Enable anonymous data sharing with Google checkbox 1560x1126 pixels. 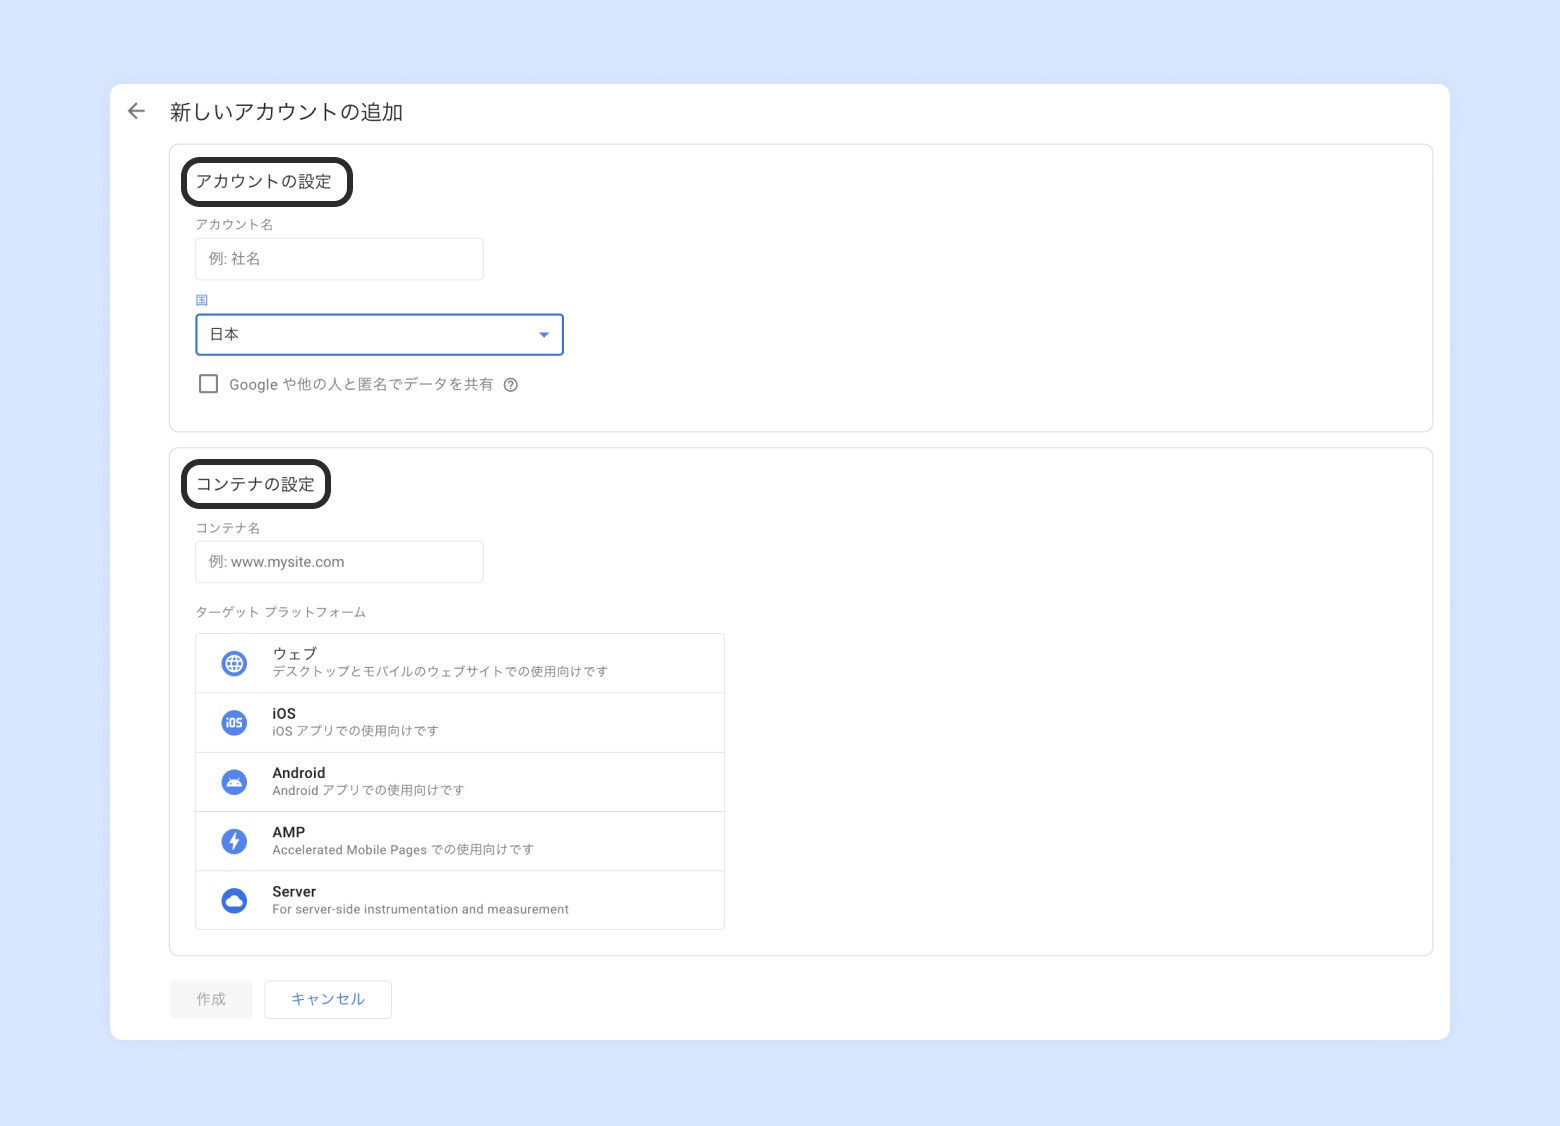pyautogui.click(x=209, y=384)
